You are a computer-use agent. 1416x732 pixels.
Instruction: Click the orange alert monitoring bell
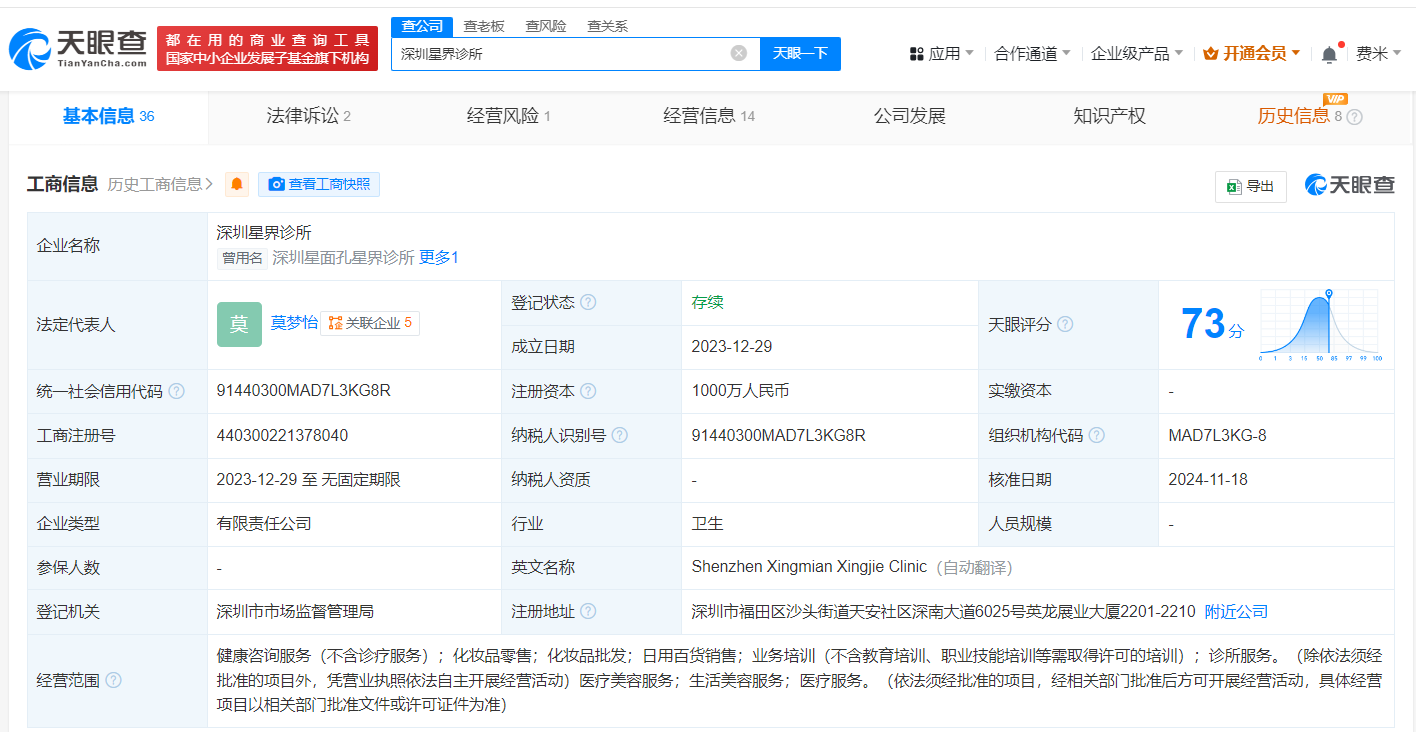click(x=237, y=184)
